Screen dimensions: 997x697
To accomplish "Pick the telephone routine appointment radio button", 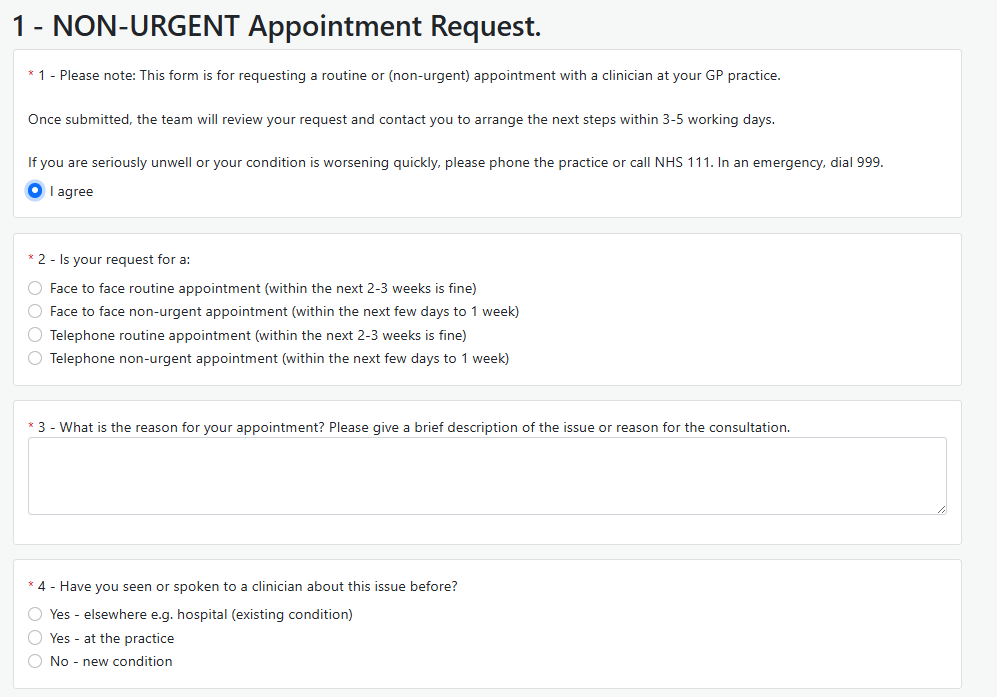I will pyautogui.click(x=35, y=335).
